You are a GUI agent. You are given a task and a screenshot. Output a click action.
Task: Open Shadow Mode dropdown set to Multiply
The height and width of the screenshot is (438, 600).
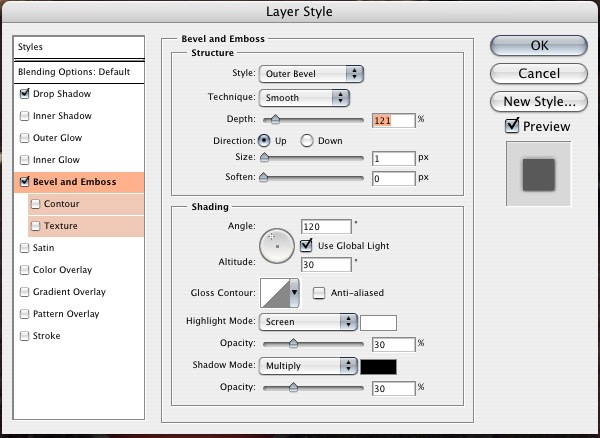(307, 366)
